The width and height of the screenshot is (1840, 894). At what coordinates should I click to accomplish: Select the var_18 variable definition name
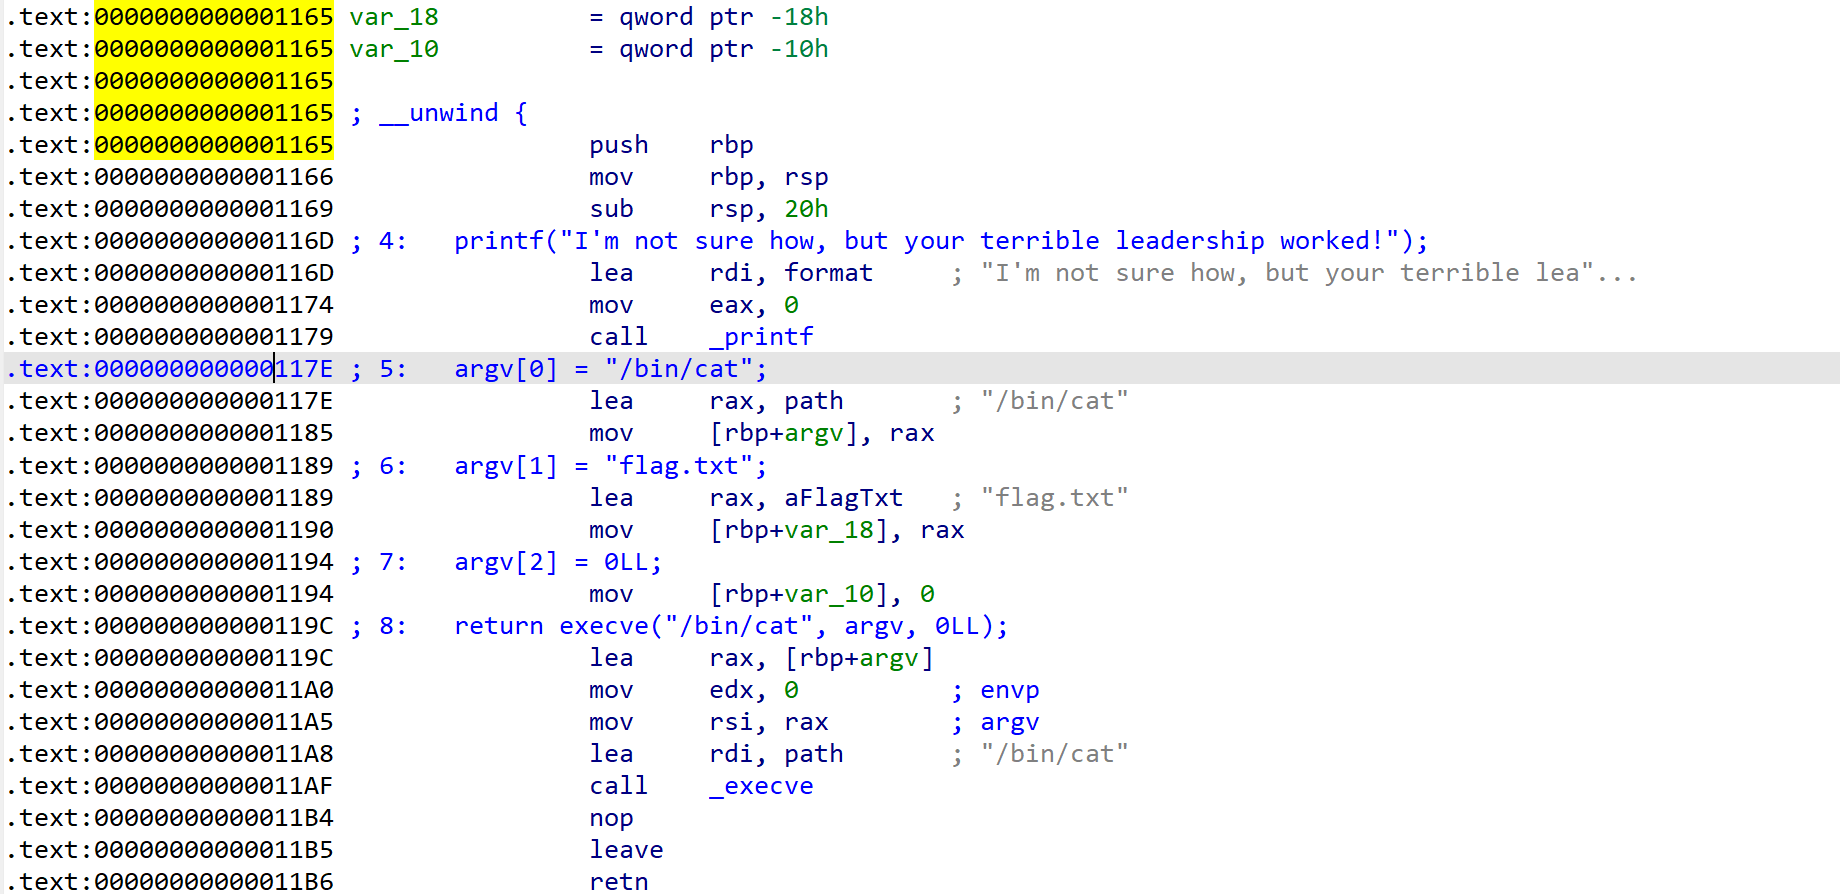[394, 17]
